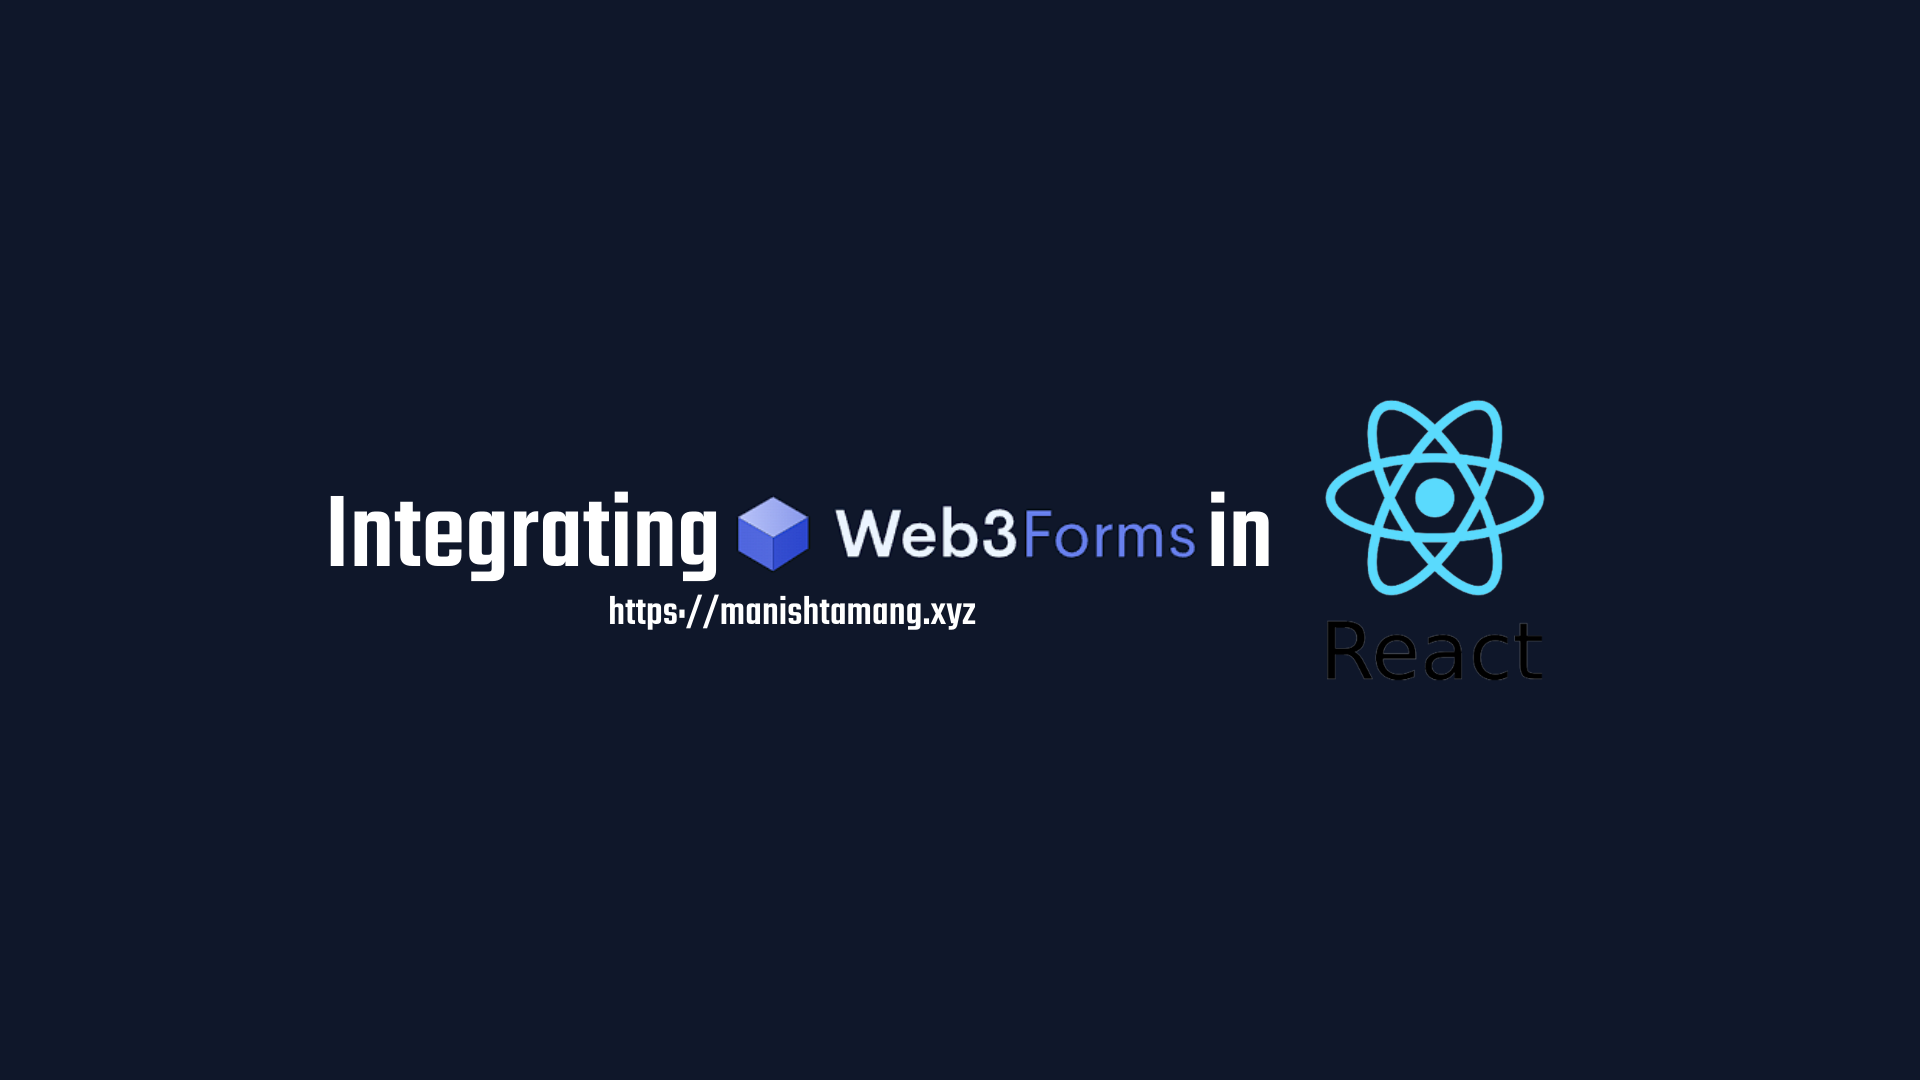Screen dimensions: 1920x1080
Task: Click the https://manishtamang.xyz URL
Action: click(x=791, y=611)
